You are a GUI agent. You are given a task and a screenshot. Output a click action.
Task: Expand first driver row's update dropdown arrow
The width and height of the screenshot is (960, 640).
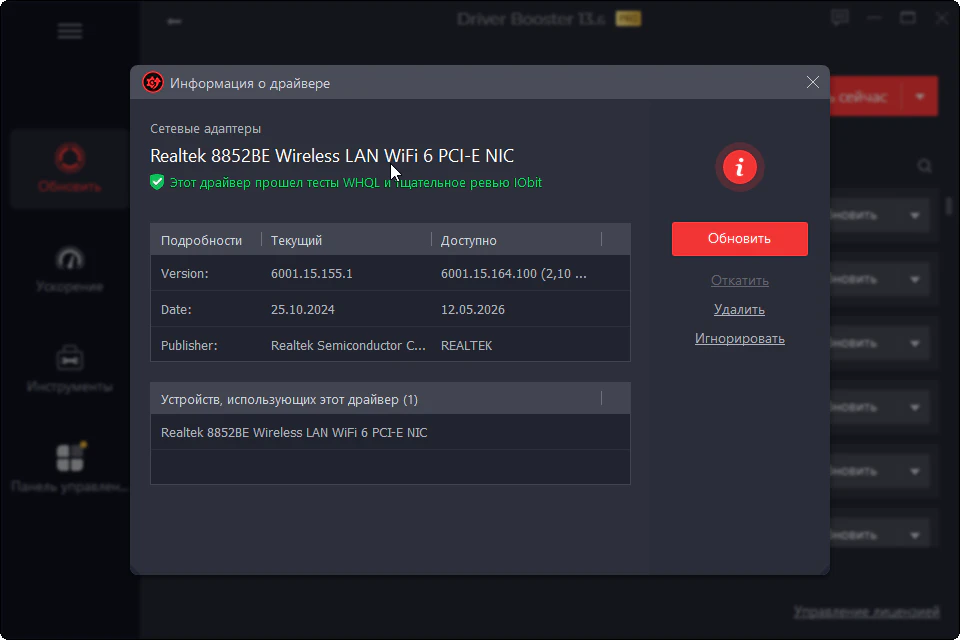pyautogui.click(x=915, y=216)
